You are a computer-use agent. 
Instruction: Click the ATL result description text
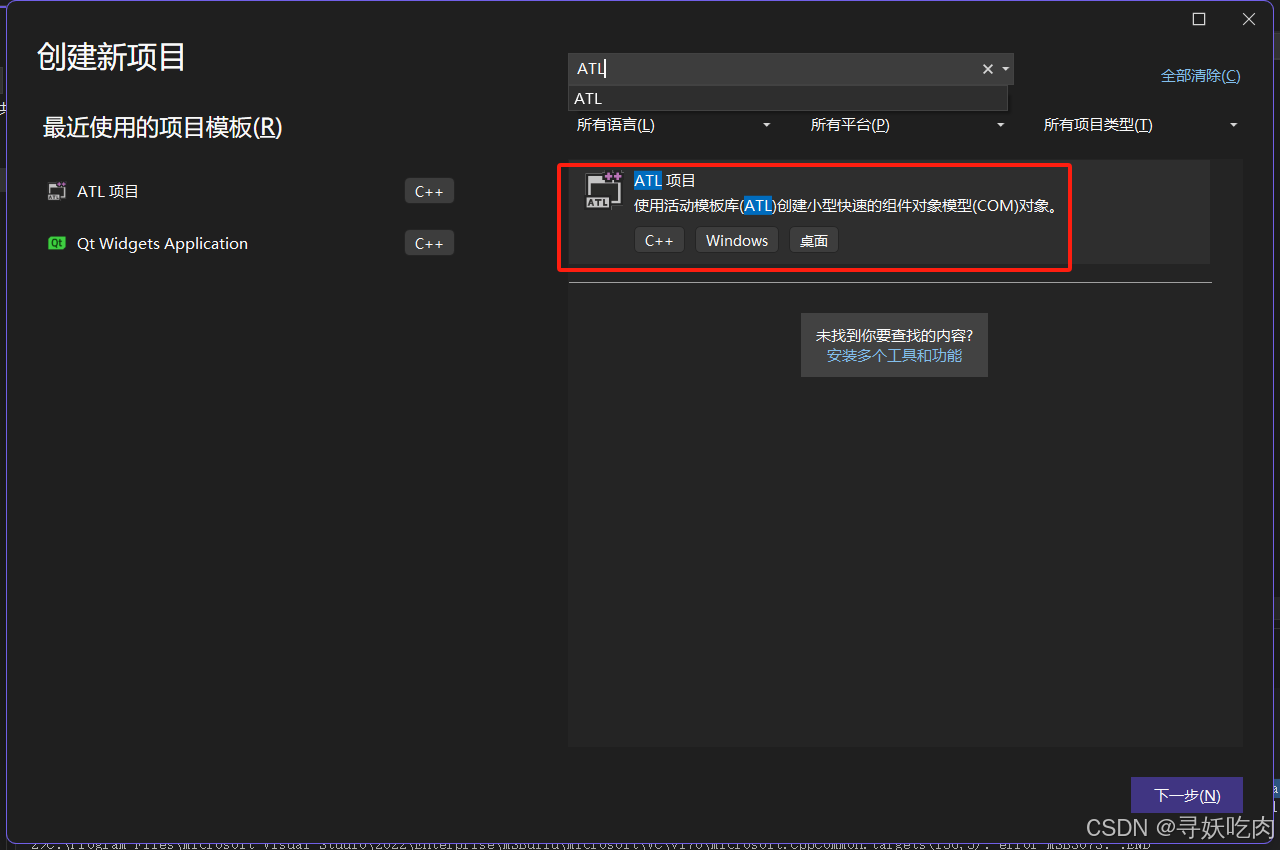846,206
